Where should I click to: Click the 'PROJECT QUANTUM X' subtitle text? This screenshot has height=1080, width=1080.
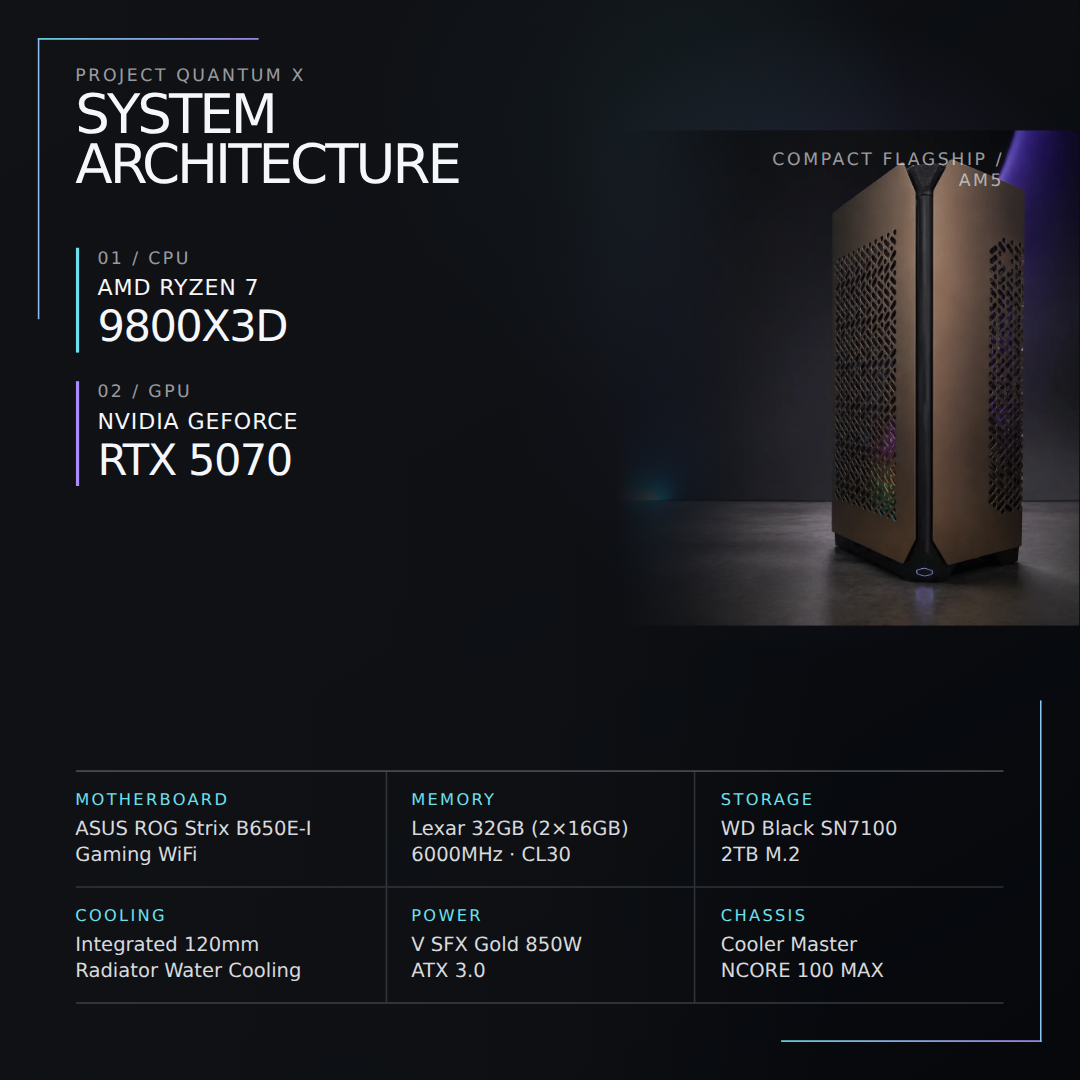coord(189,74)
